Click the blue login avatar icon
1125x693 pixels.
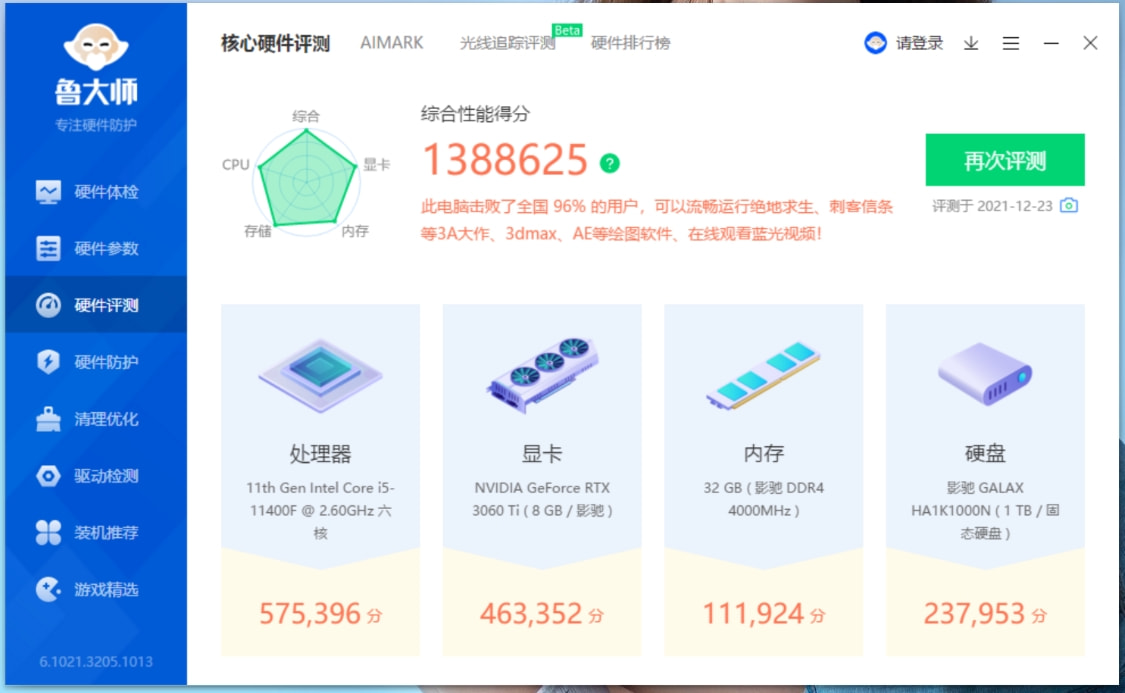[874, 43]
